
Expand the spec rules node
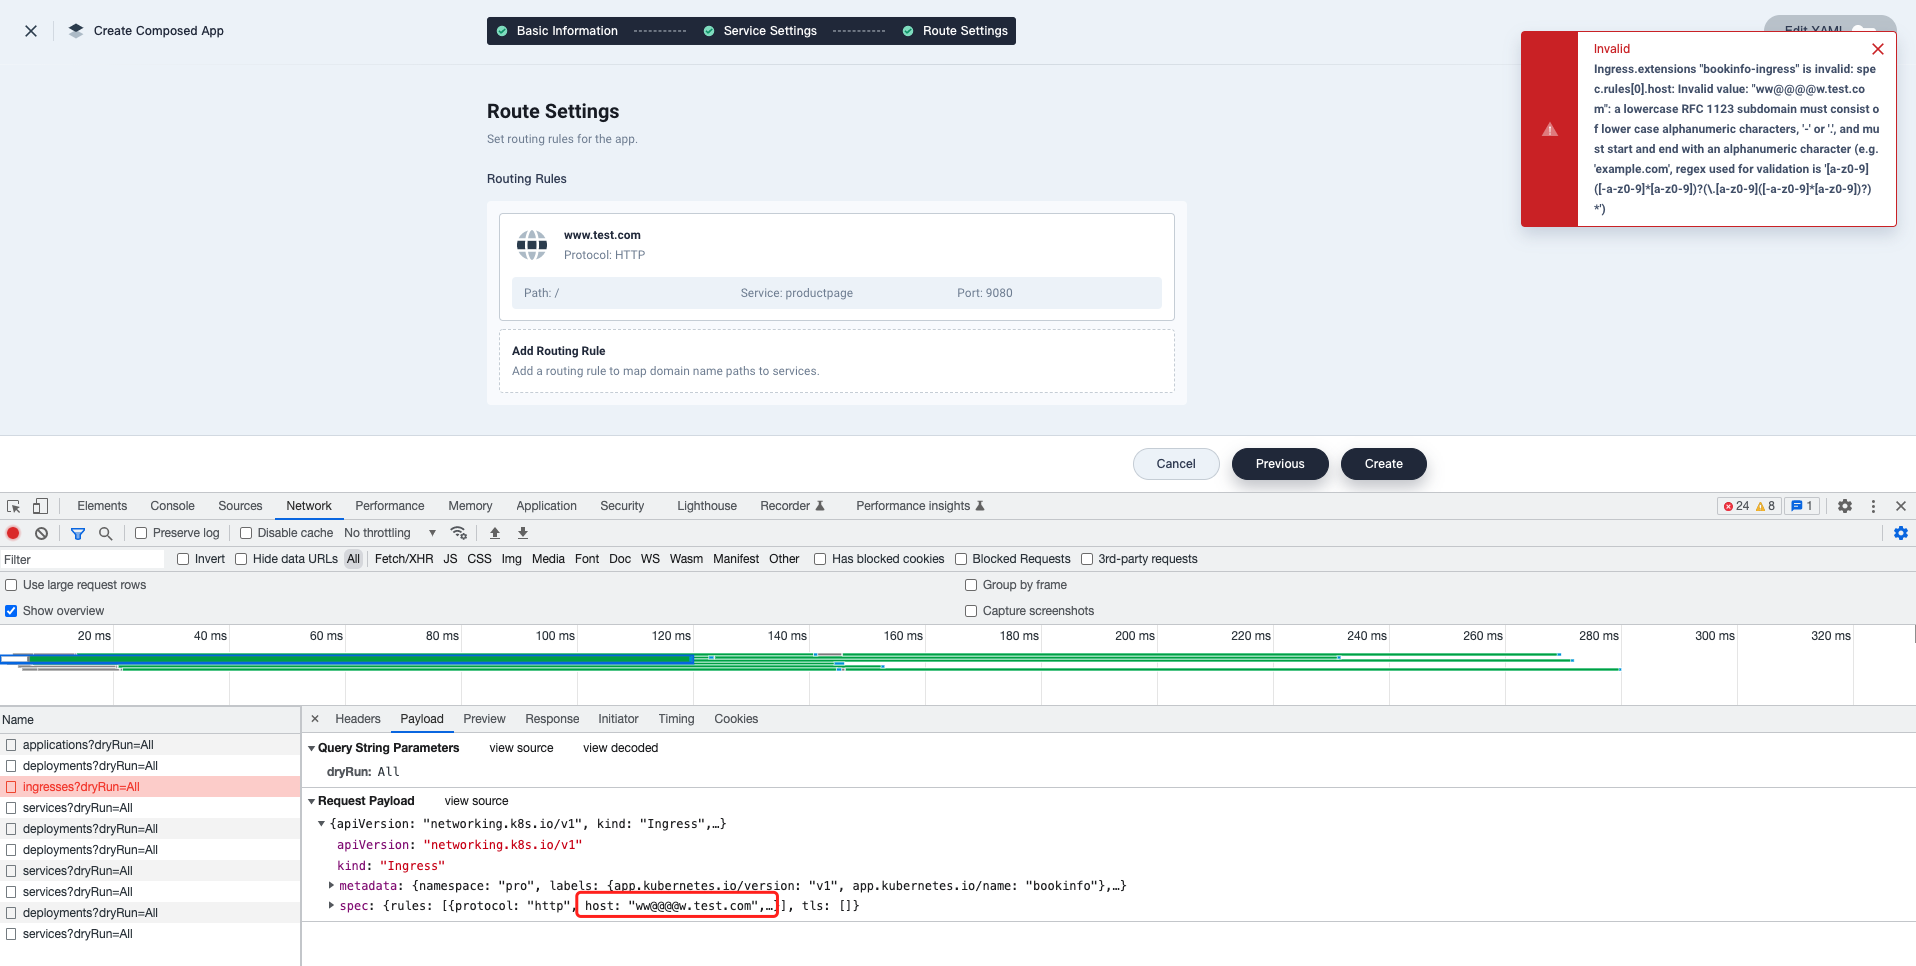click(x=331, y=905)
